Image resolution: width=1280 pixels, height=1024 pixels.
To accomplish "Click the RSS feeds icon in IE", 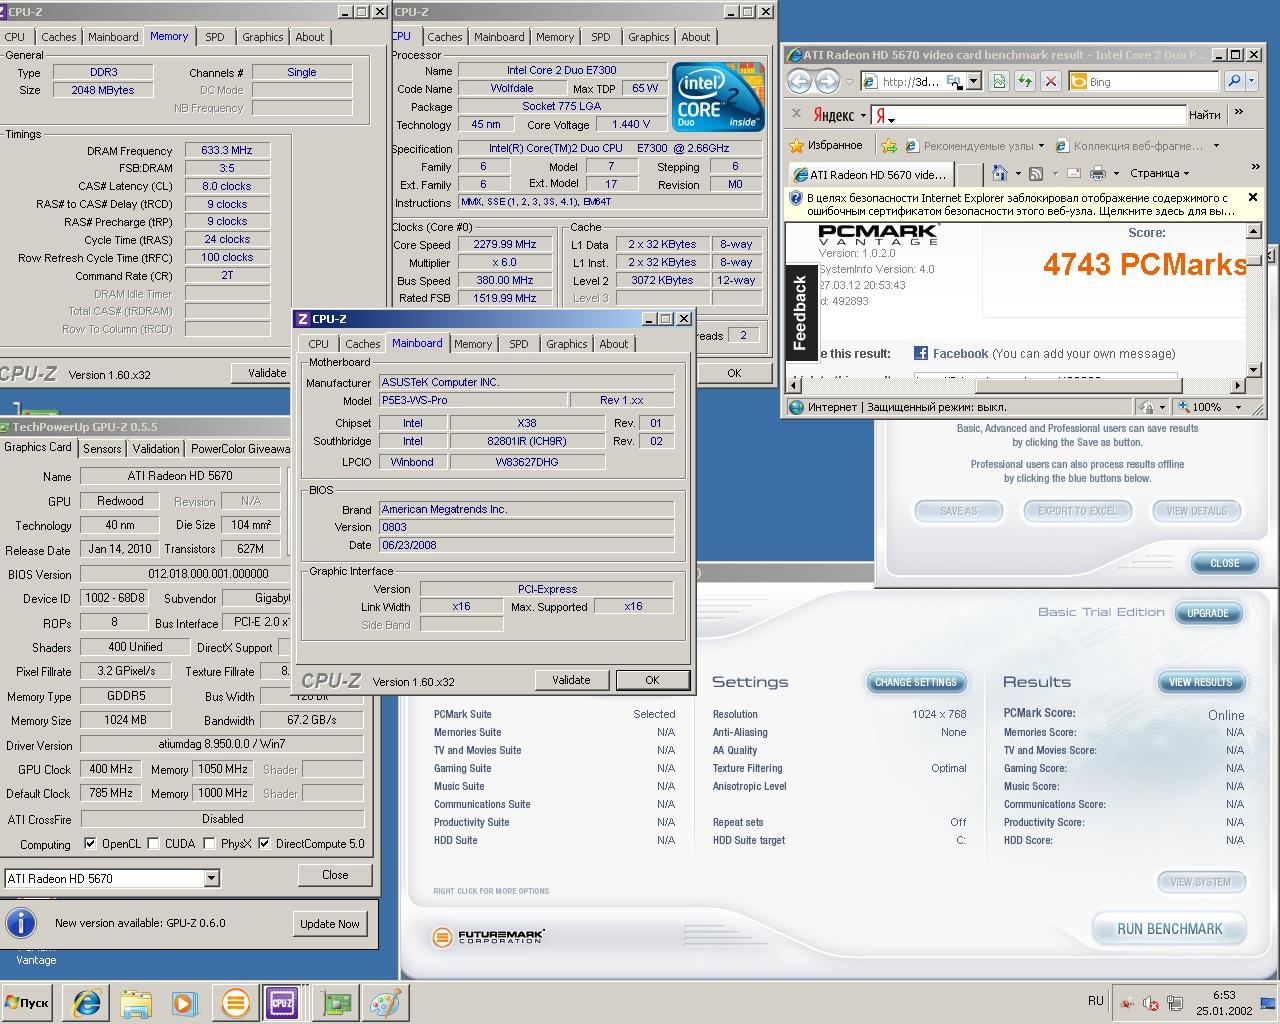I will [1037, 174].
